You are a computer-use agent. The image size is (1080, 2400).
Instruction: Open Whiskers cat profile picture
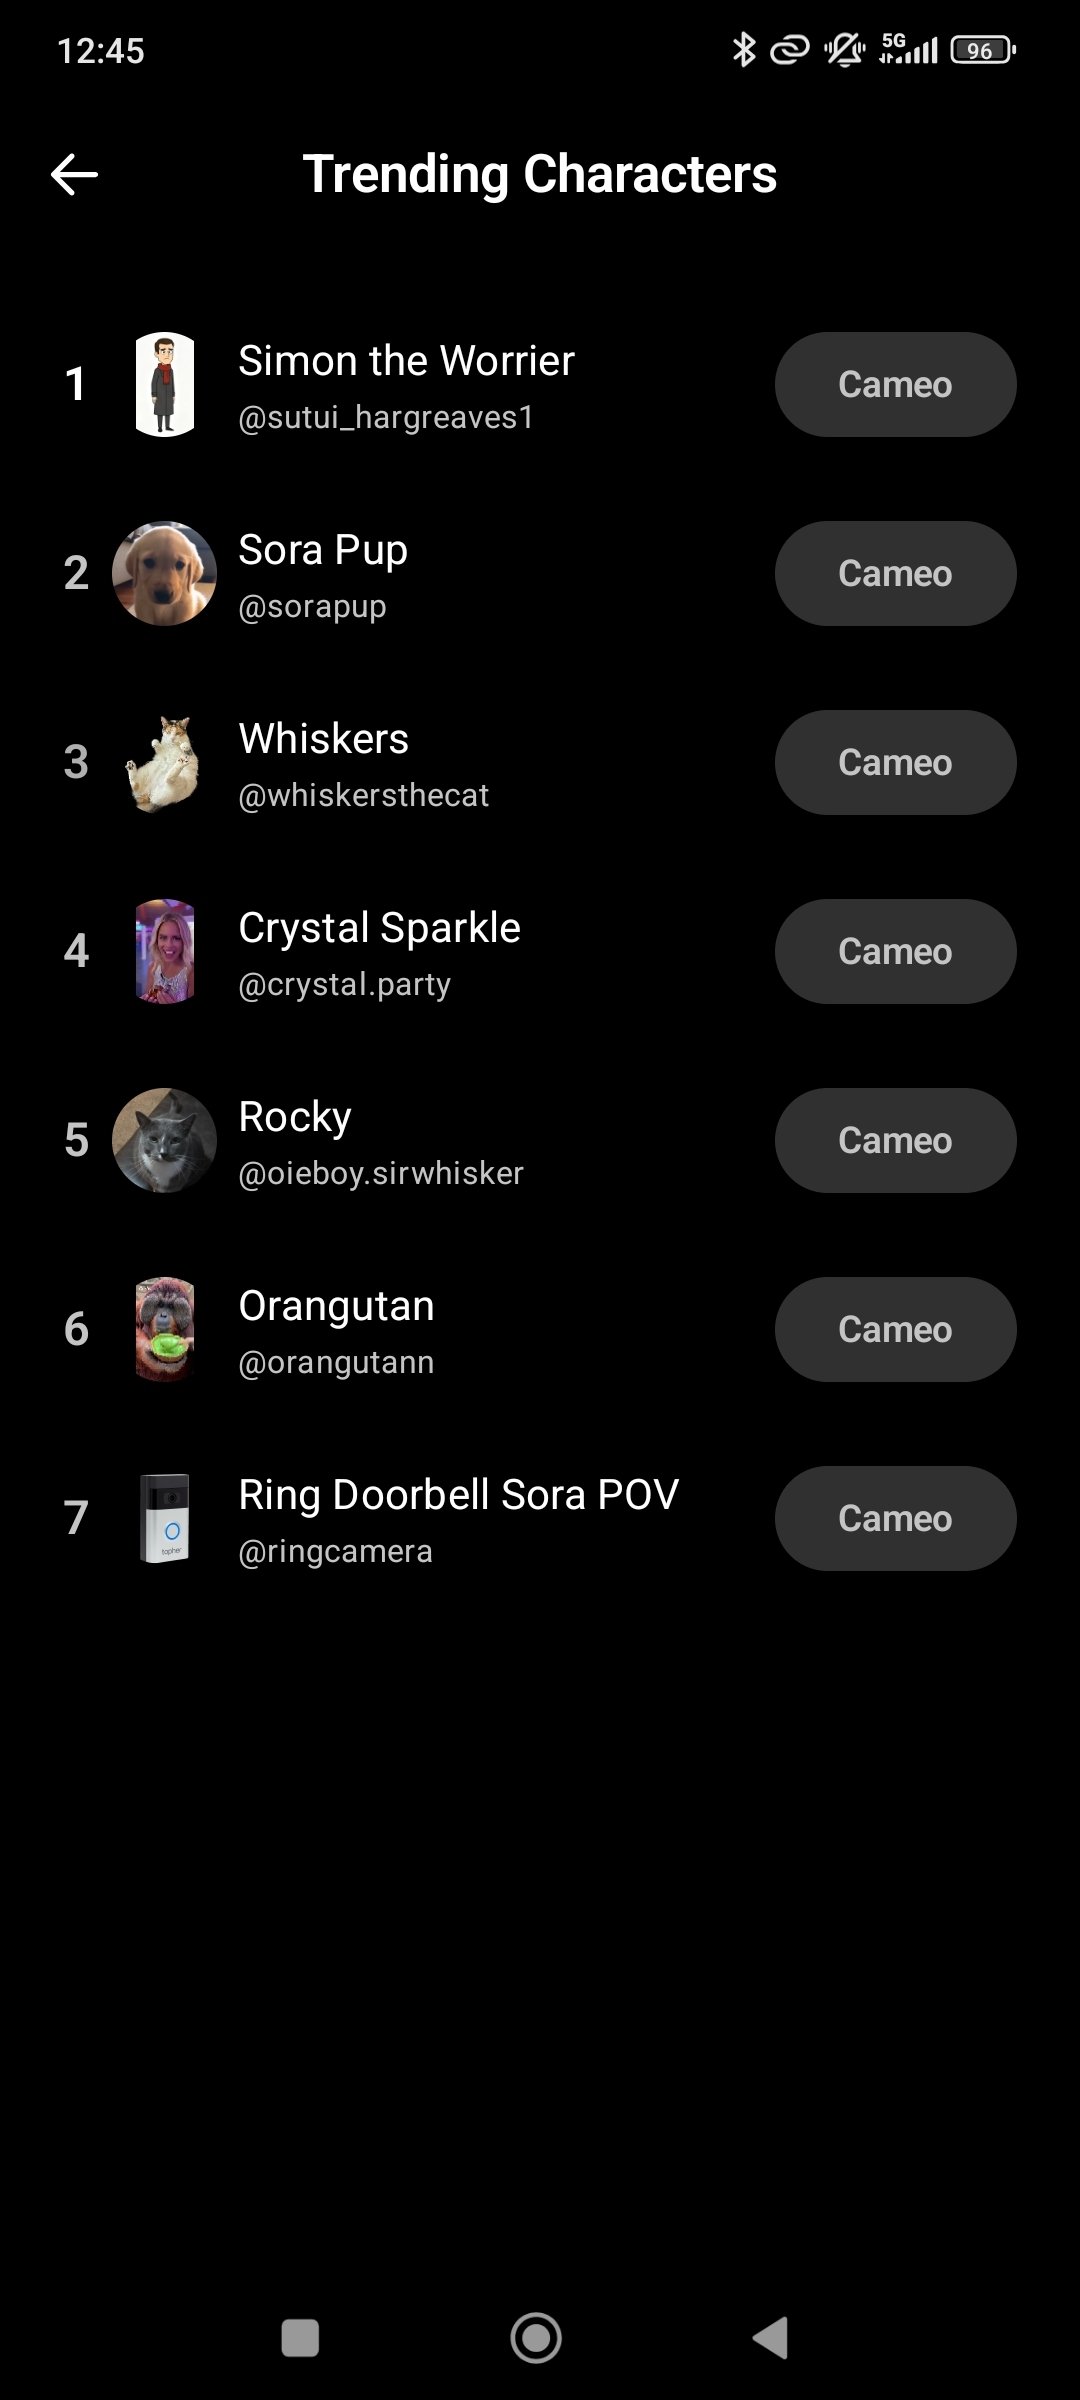165,763
